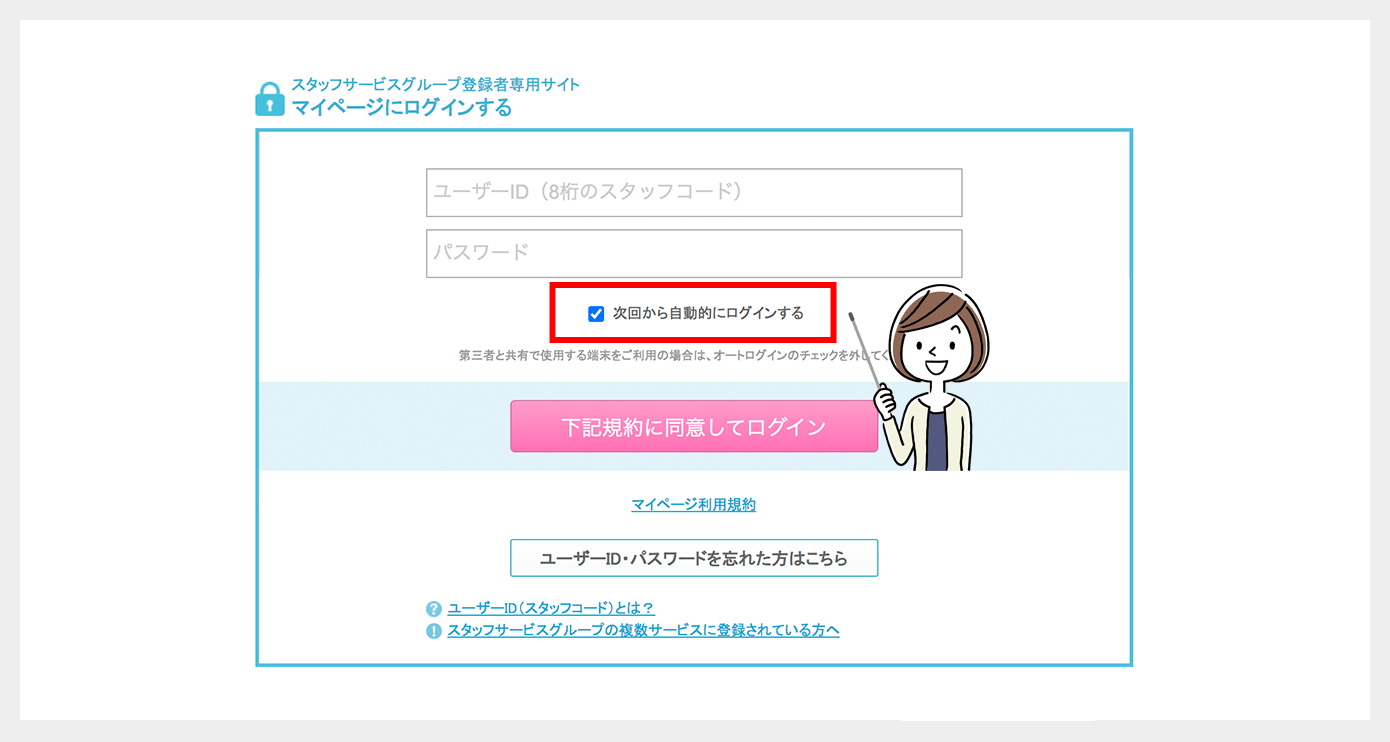Focus the パスワード input field
The height and width of the screenshot is (742, 1390).
click(x=694, y=253)
